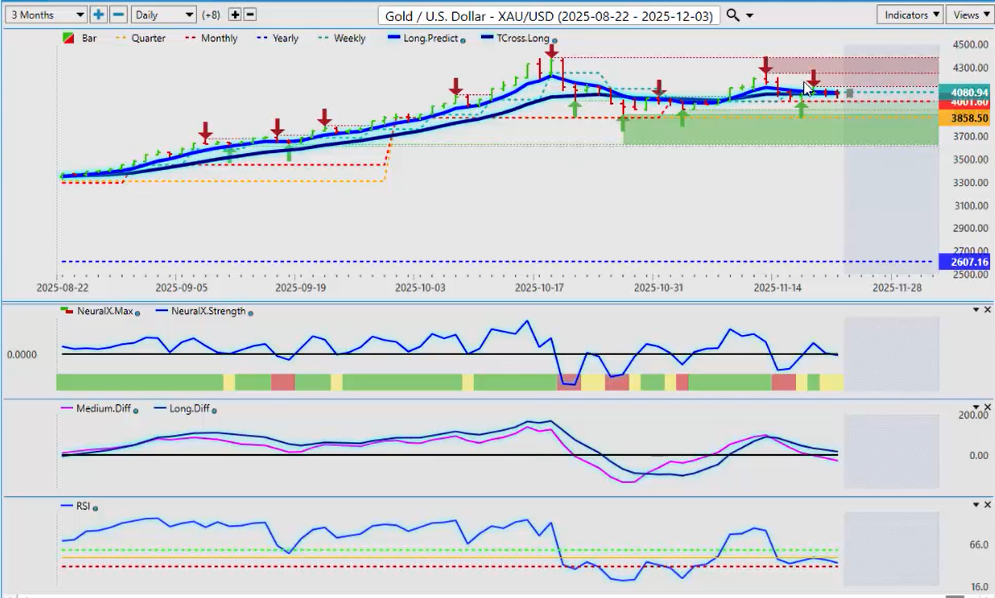The image size is (995, 598).
Task: Click the magnifier symbol search icon
Action: coord(733,15)
